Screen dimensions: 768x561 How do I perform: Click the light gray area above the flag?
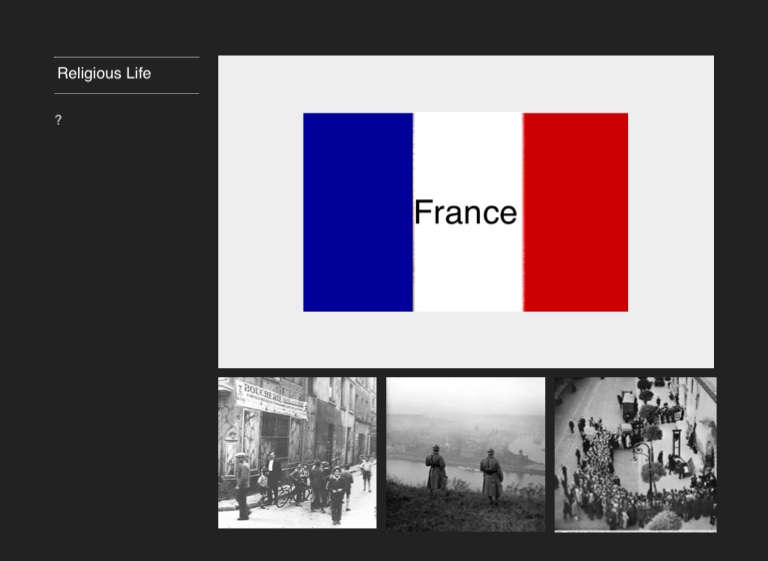click(466, 83)
